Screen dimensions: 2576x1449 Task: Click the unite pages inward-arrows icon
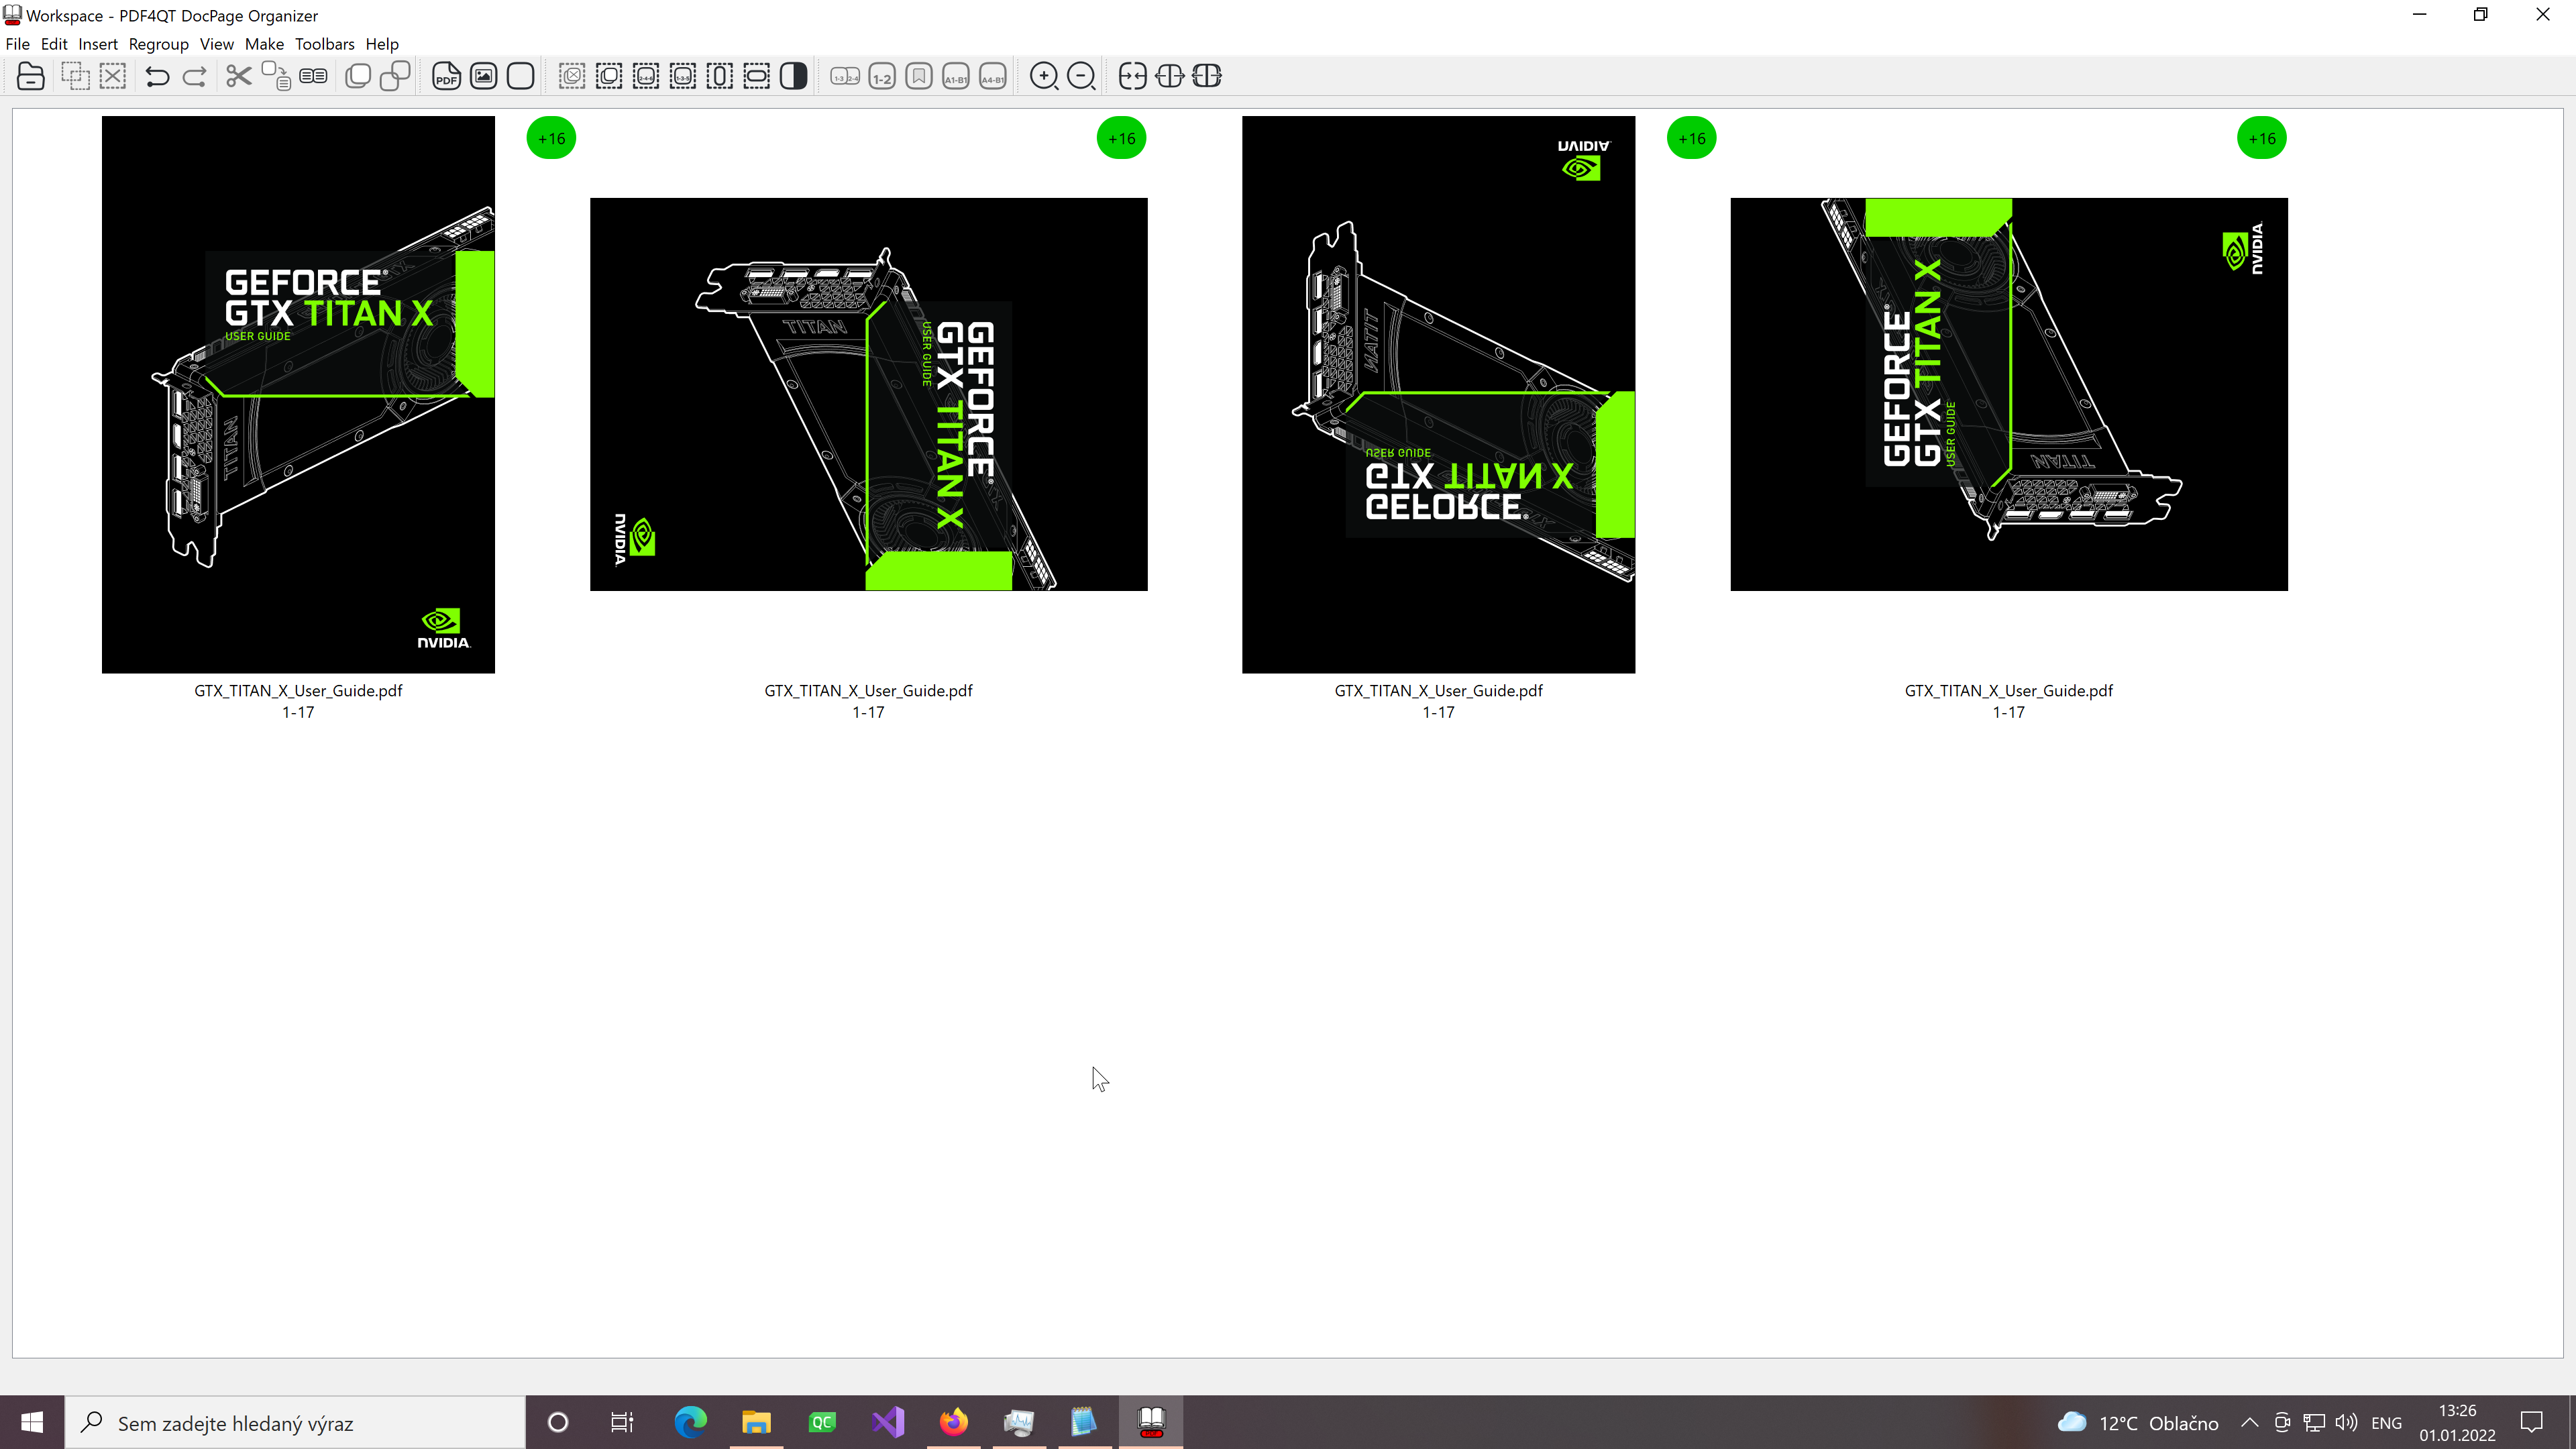coord(1132,76)
